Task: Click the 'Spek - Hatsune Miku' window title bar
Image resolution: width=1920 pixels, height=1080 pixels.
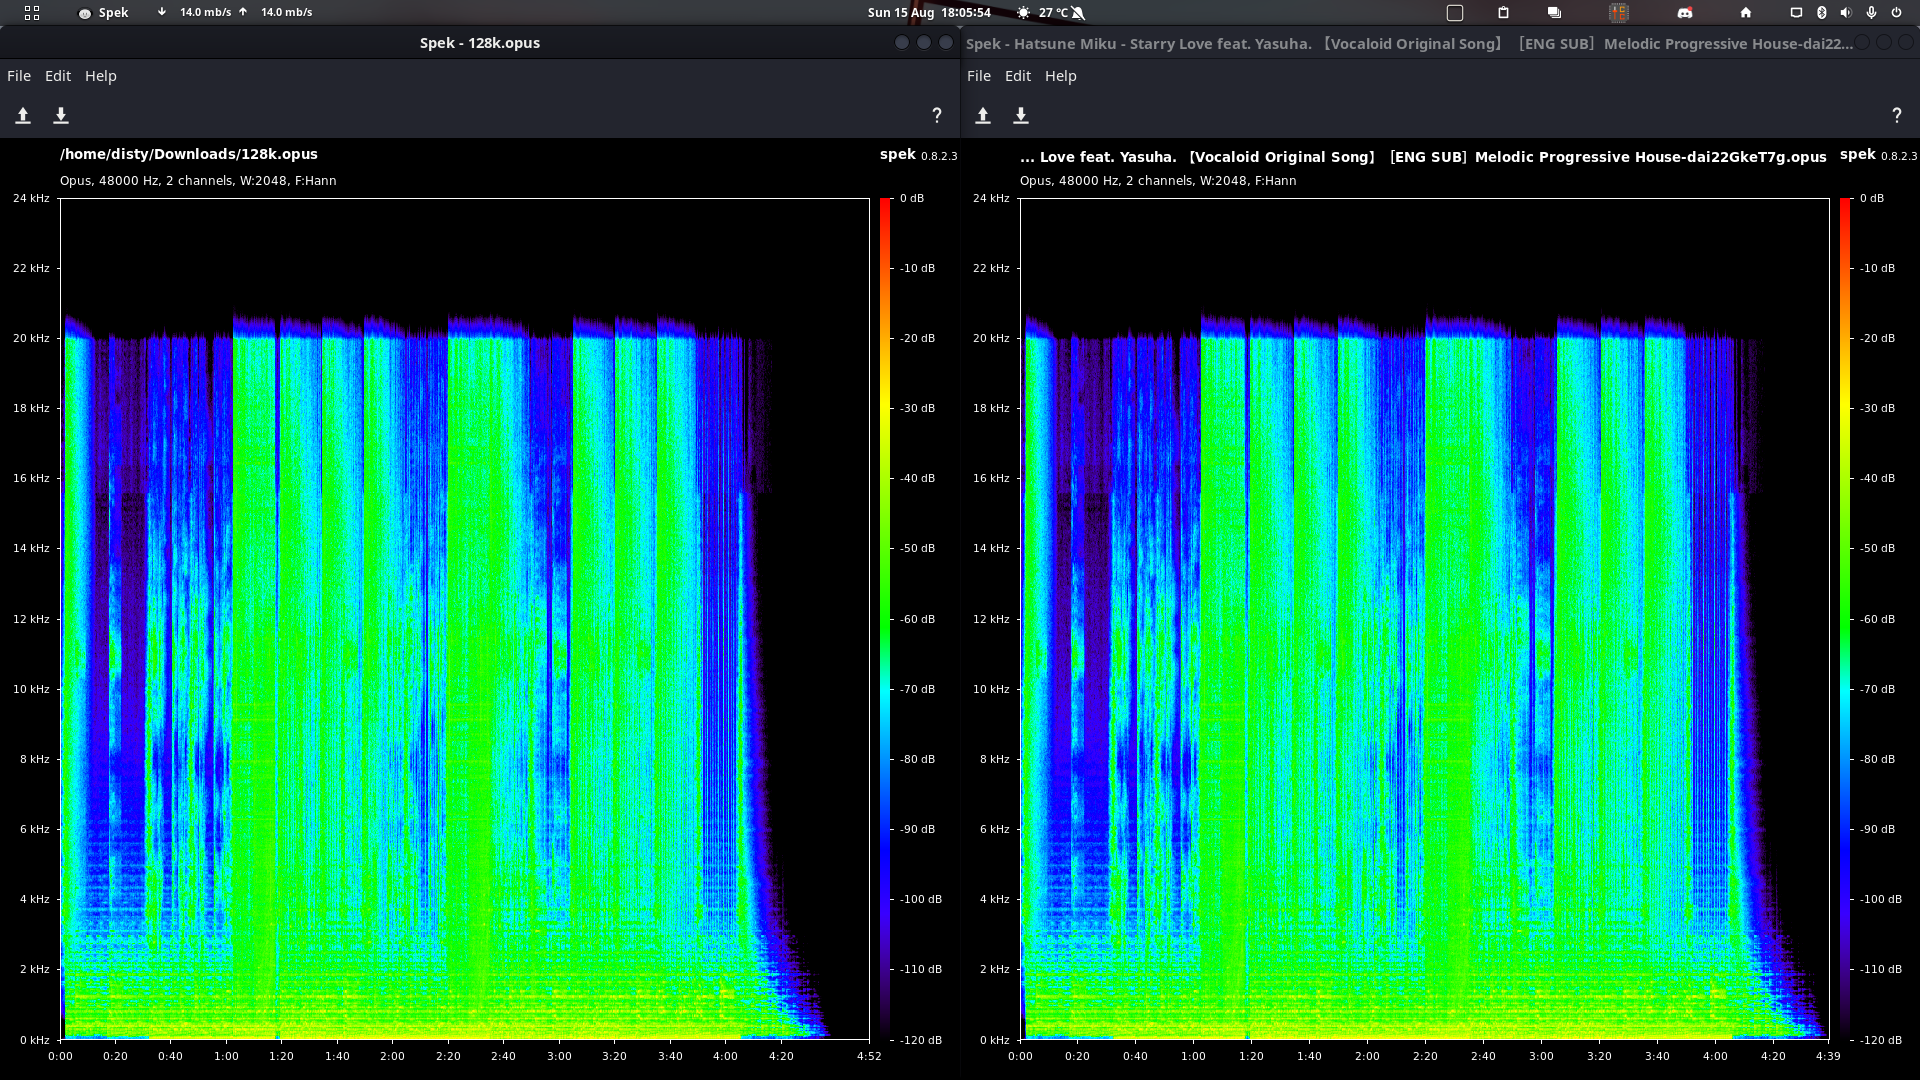Action: pos(1440,43)
